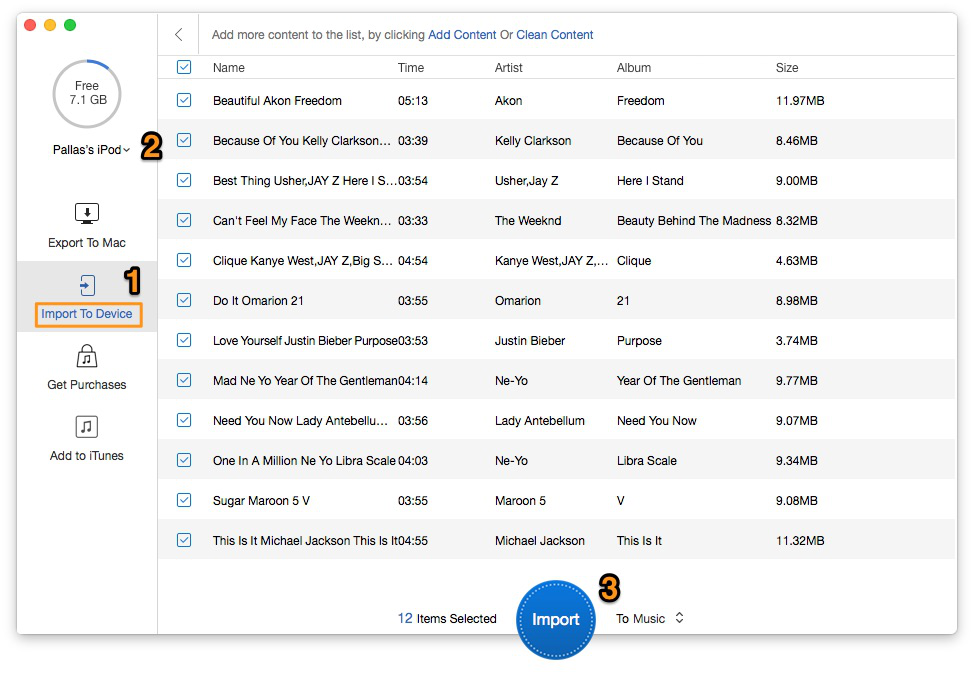The image size is (974, 681).
Task: Click the Import To Device icon
Action: pos(87,285)
